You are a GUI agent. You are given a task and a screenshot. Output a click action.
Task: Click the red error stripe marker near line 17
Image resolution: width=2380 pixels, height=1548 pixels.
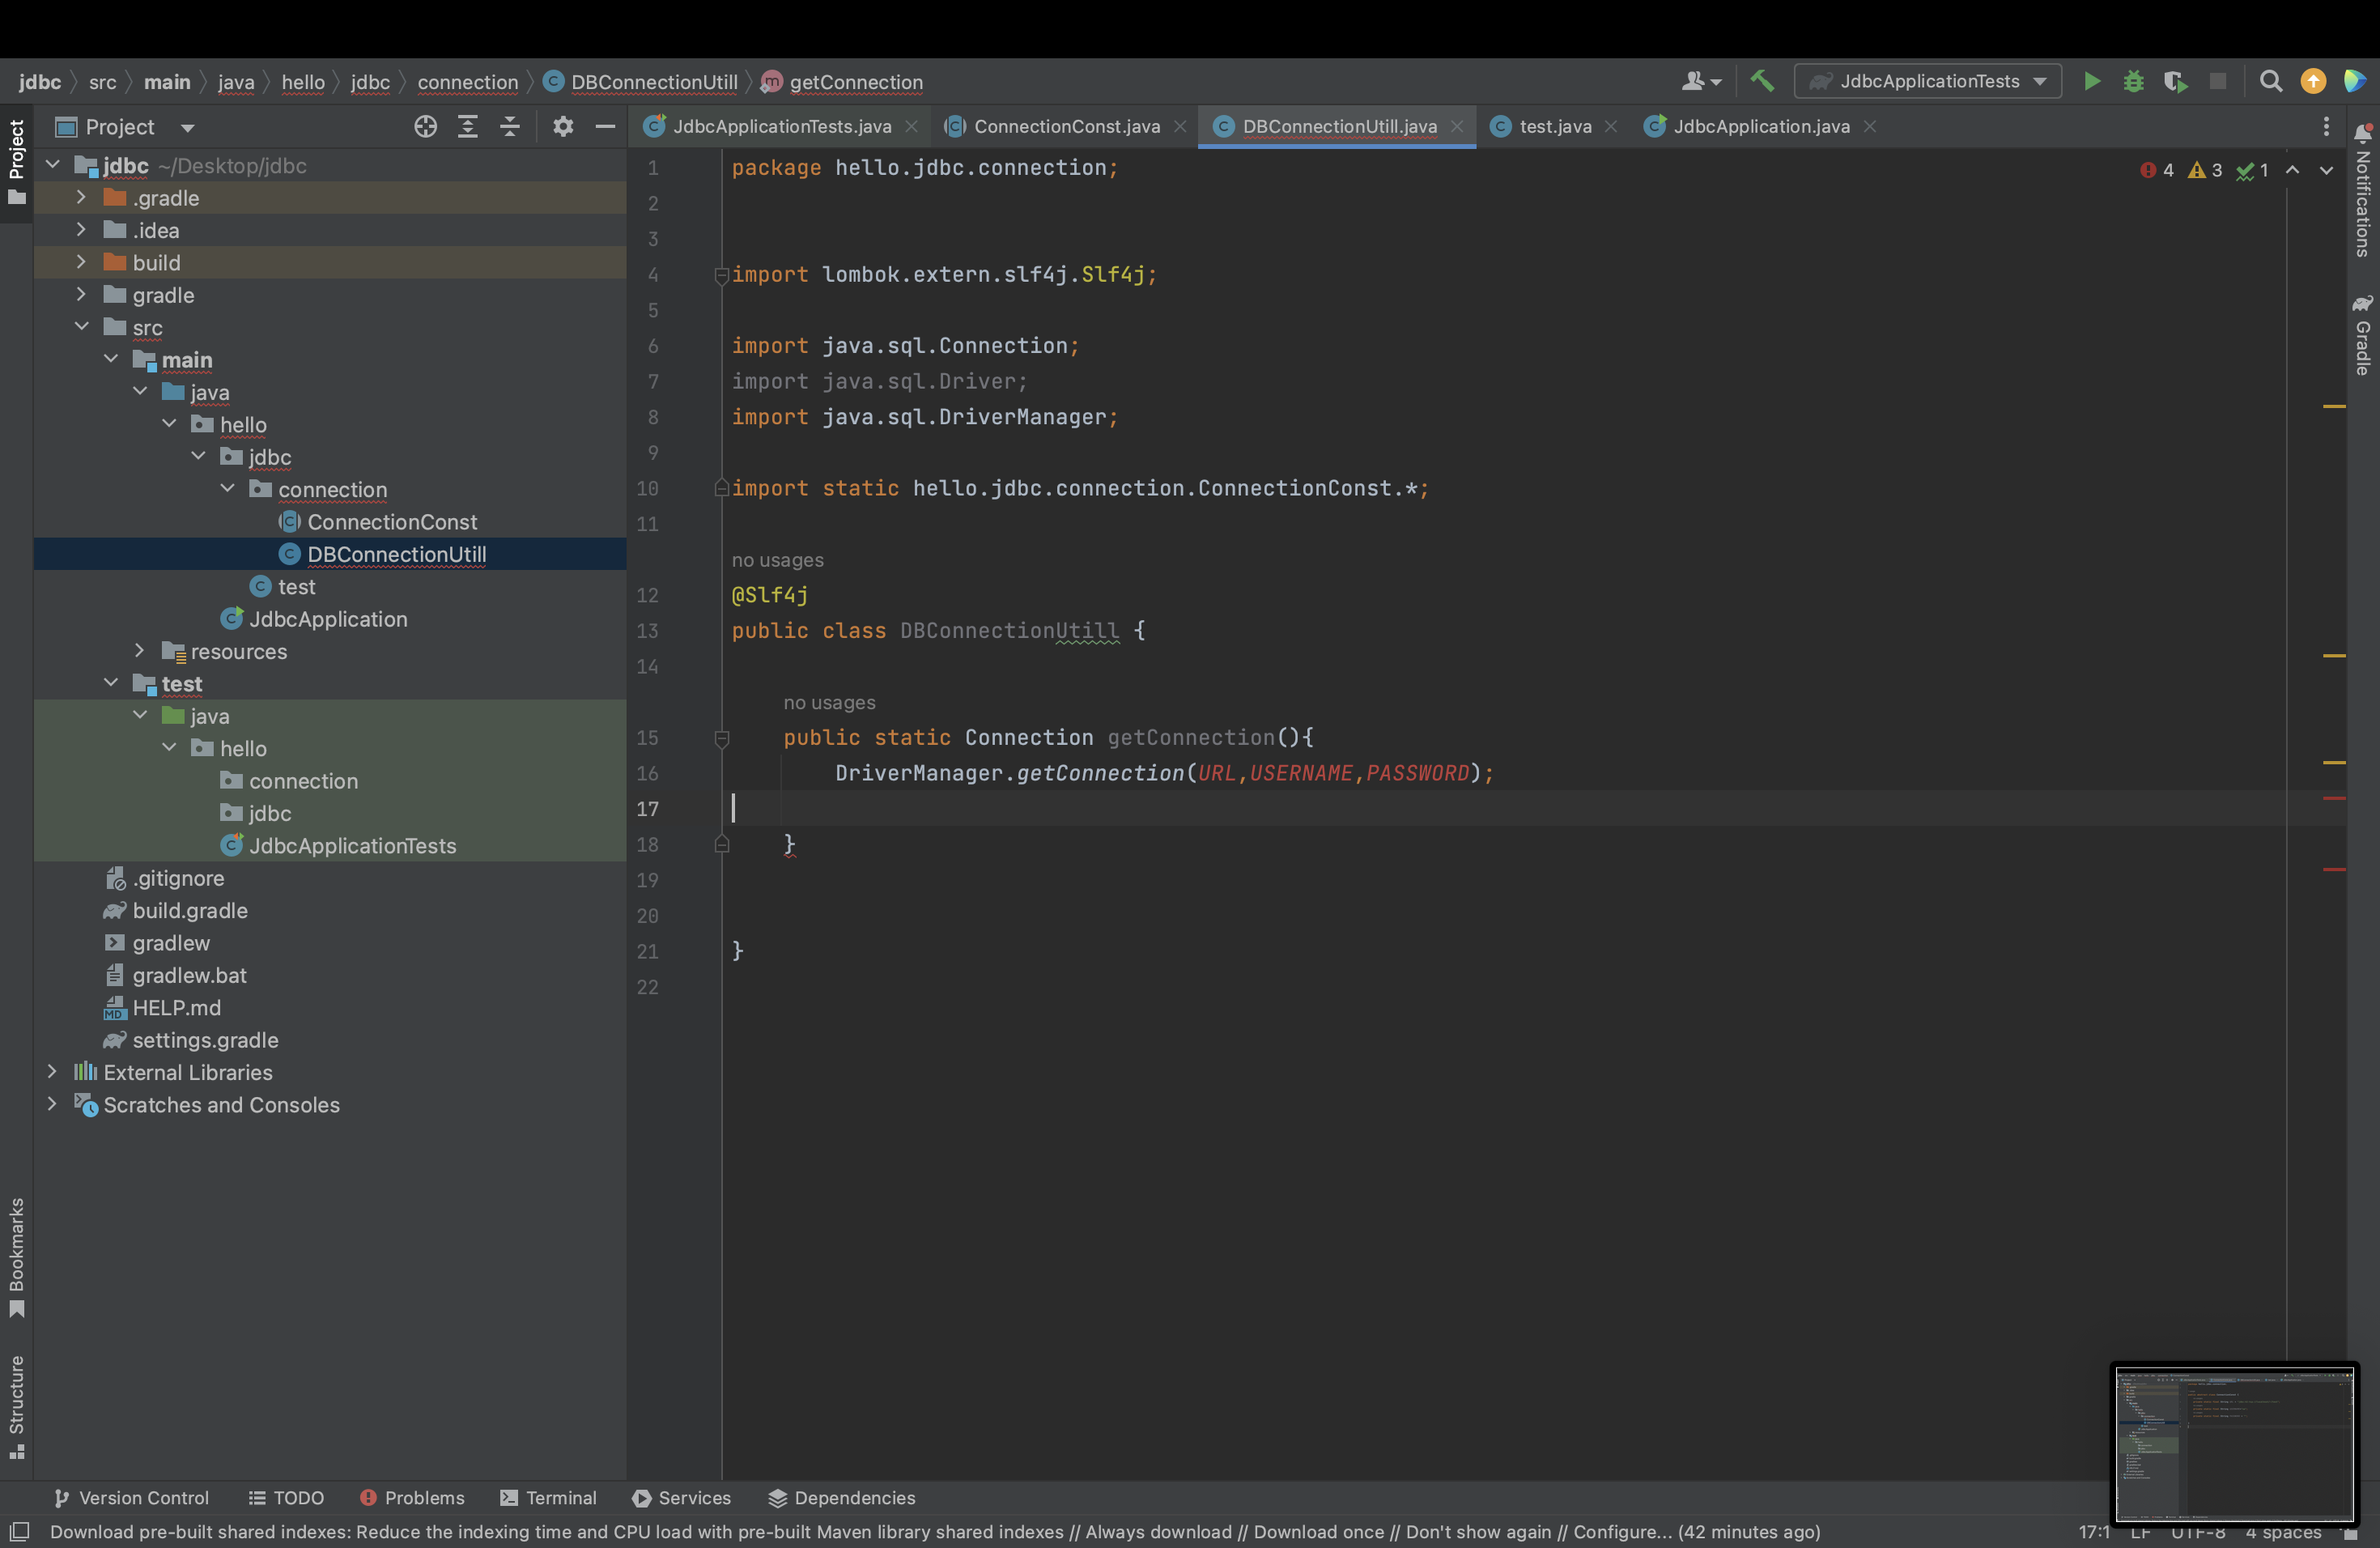pos(2334,798)
